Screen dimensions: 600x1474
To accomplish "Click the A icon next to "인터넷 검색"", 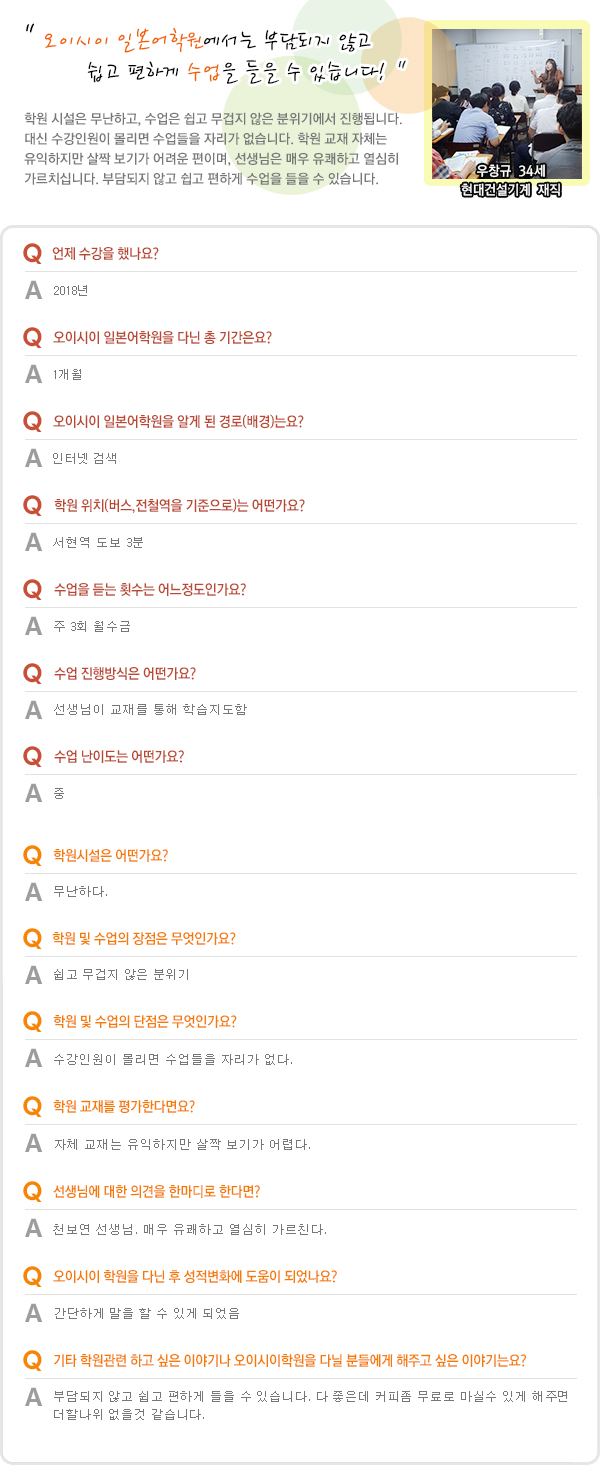I will pos(33,458).
